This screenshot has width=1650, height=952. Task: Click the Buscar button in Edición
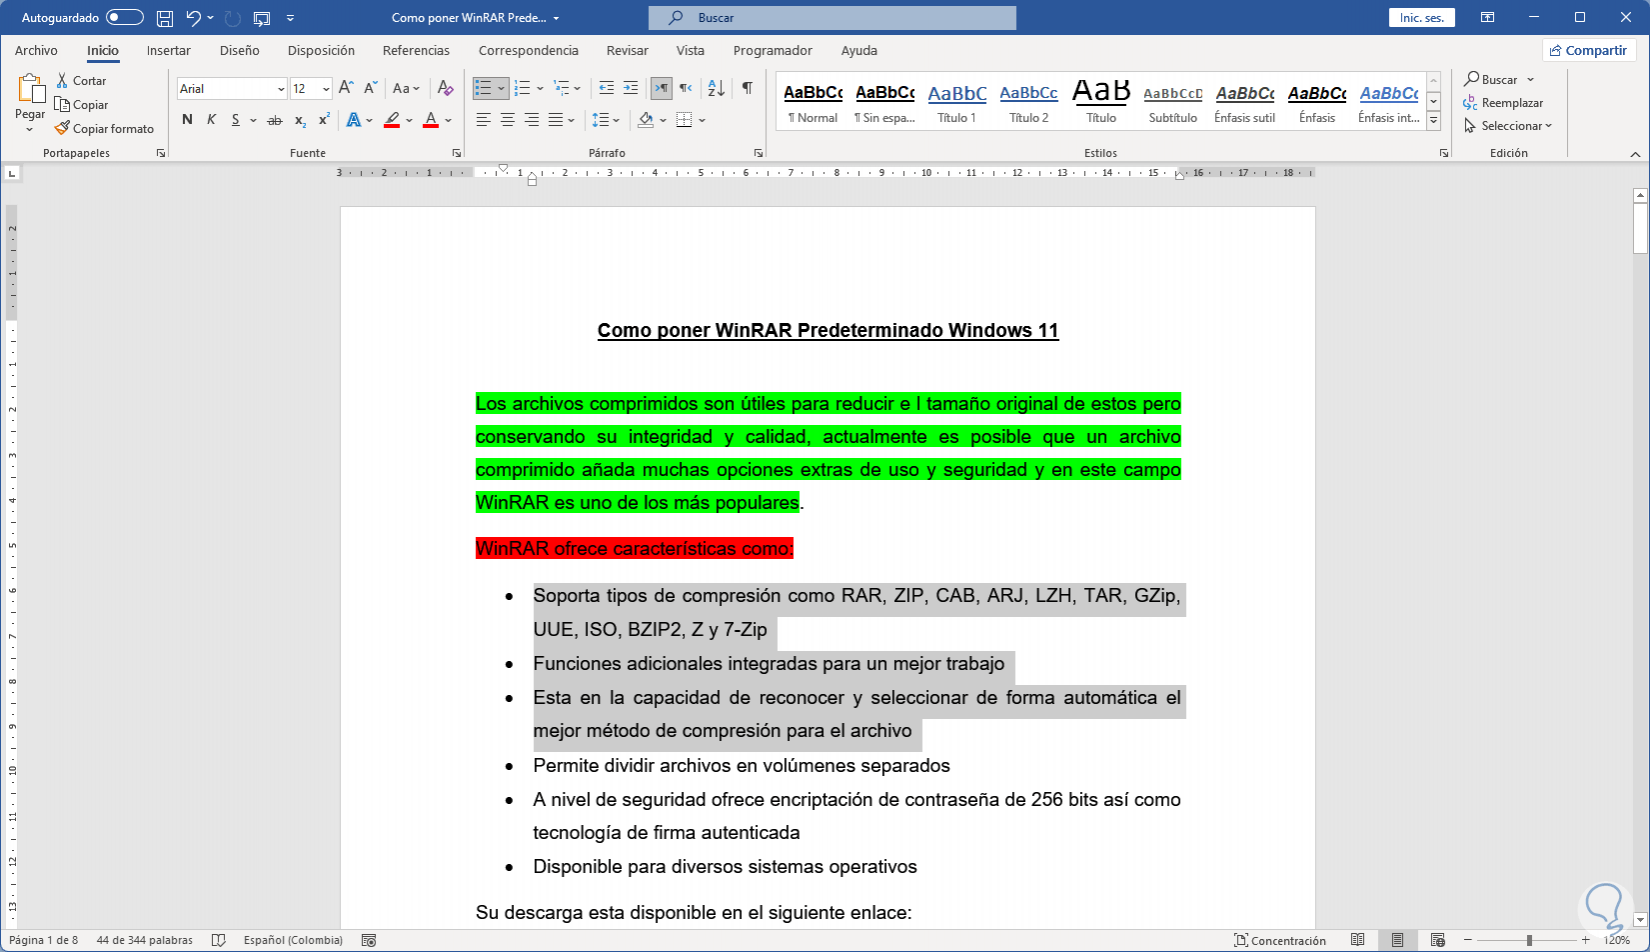pyautogui.click(x=1498, y=79)
